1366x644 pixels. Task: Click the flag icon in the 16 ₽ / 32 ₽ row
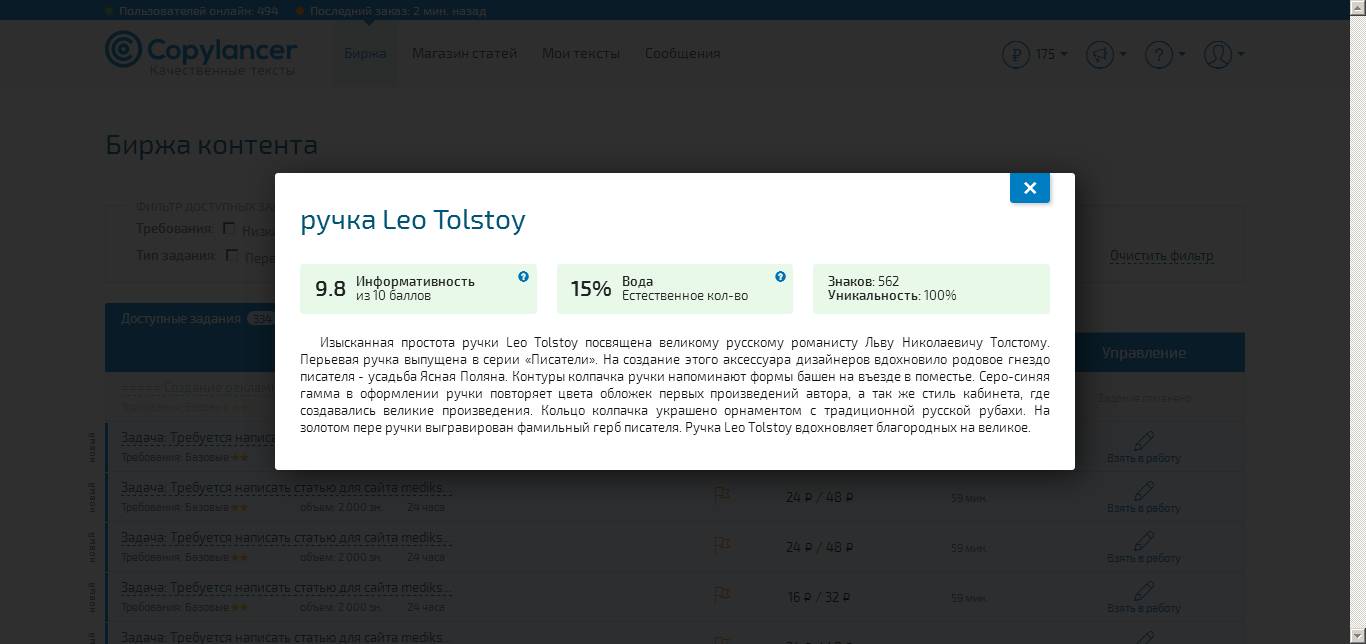tap(722, 595)
